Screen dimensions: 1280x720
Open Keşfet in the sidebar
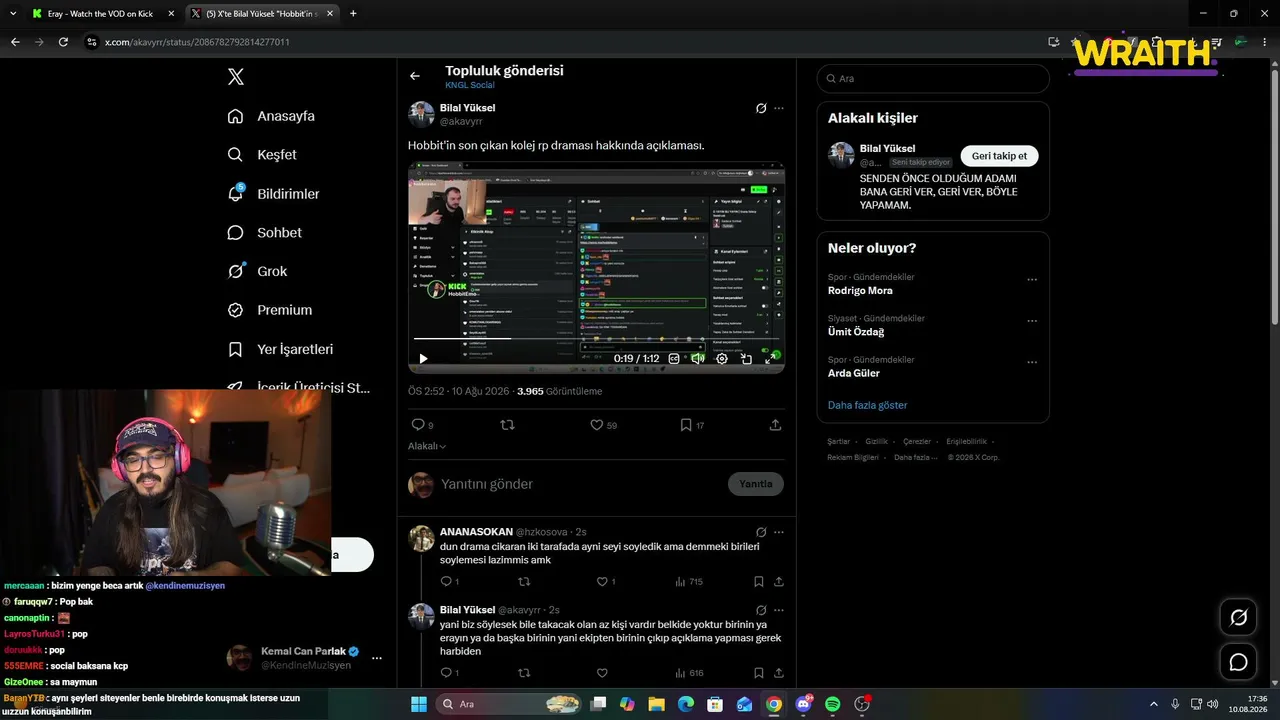[x=262, y=155]
